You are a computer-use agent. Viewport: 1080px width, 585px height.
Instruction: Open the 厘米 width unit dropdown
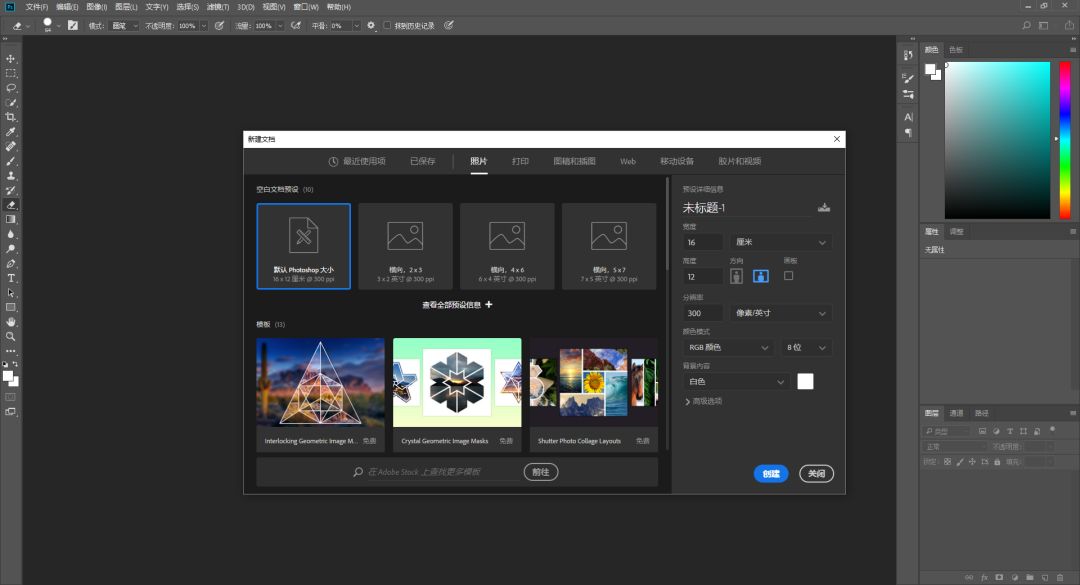point(781,242)
